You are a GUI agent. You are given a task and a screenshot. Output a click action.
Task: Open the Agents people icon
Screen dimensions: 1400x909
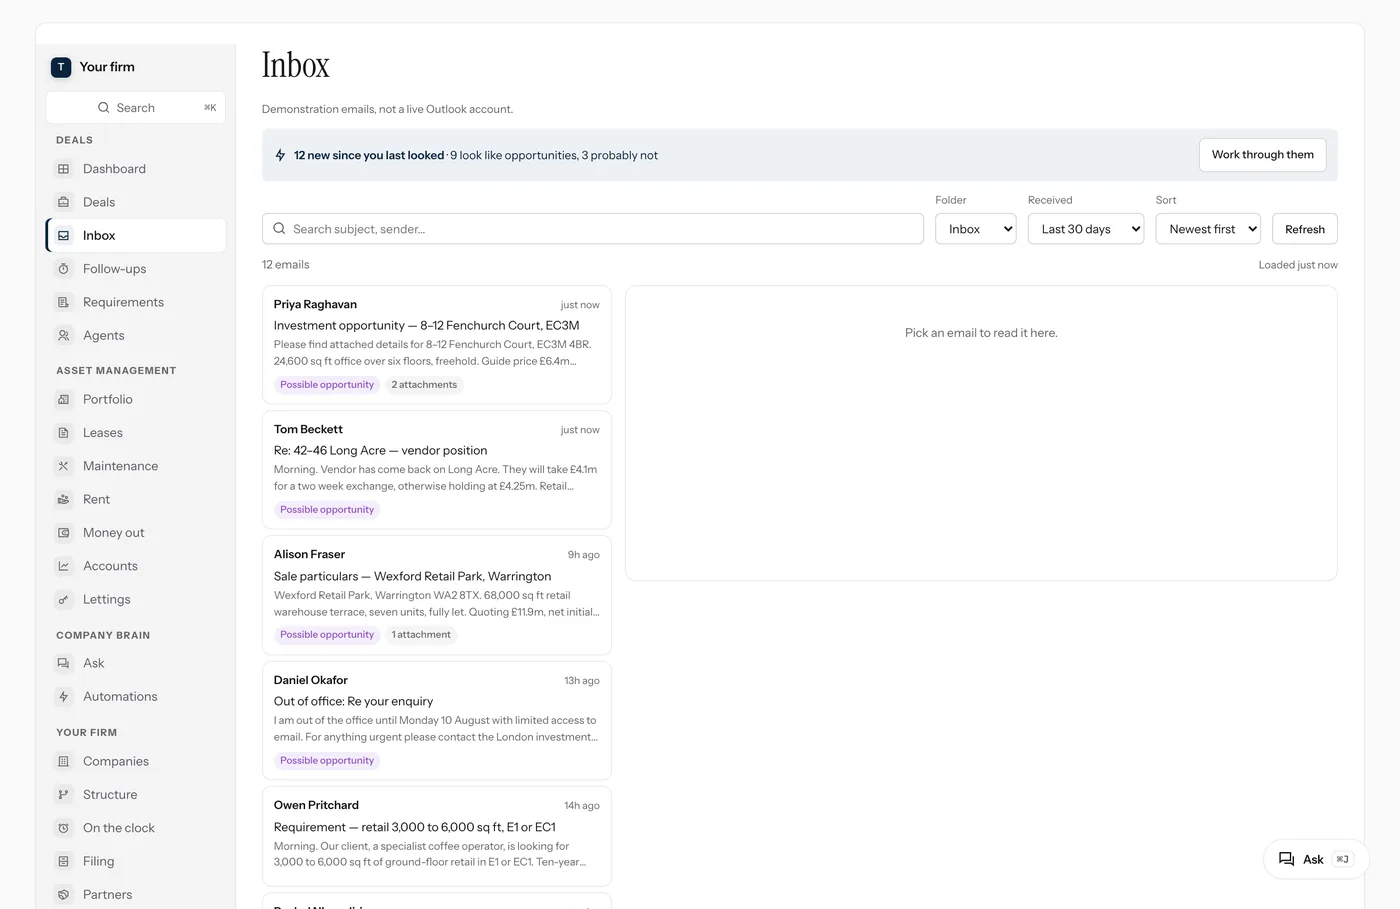click(64, 336)
